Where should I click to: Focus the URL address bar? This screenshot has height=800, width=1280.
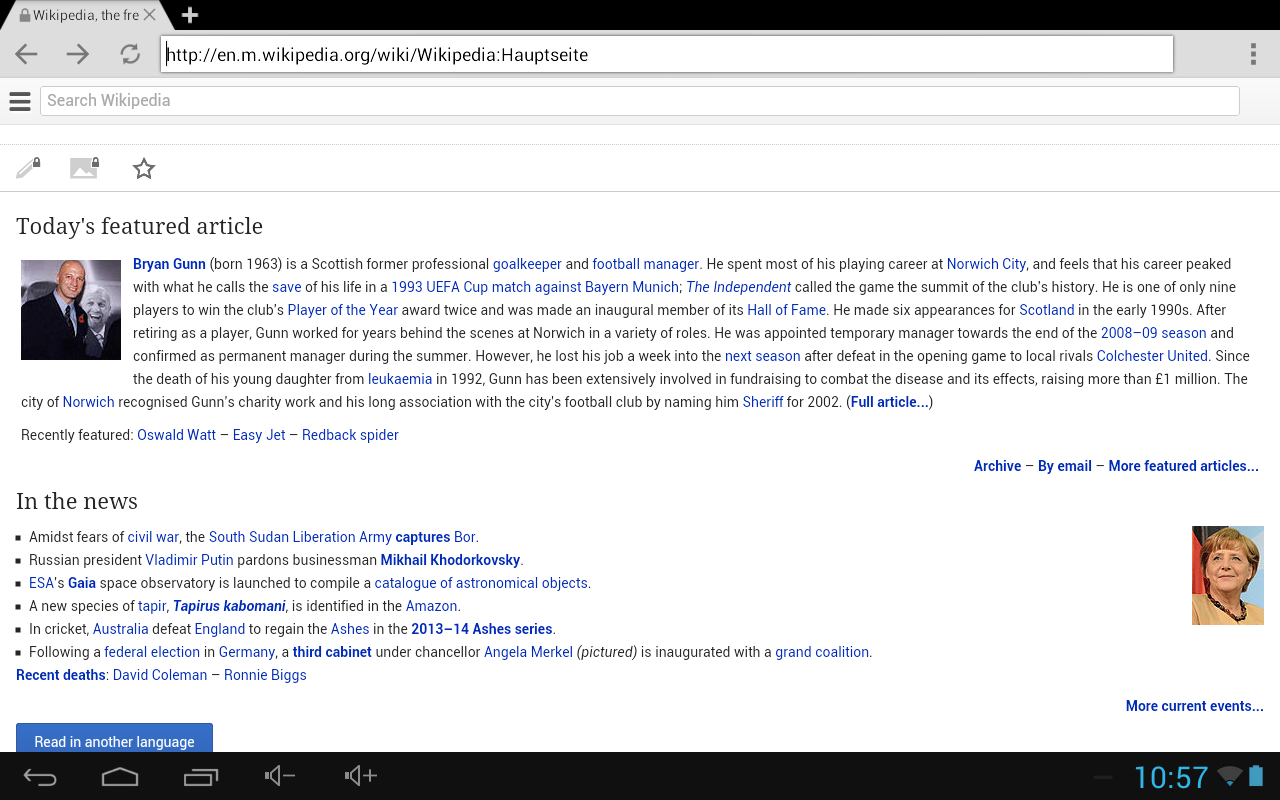pos(667,55)
